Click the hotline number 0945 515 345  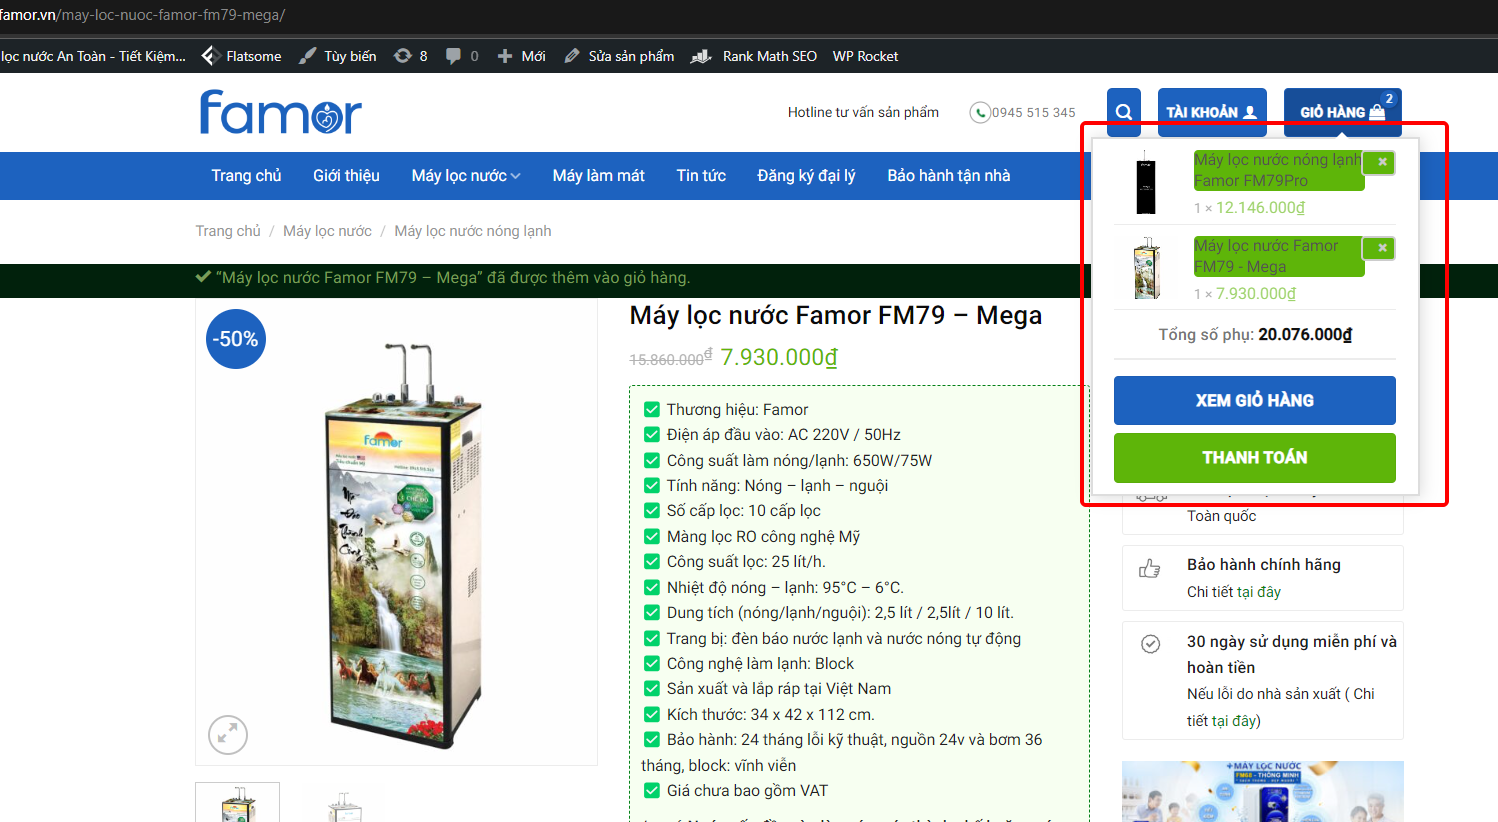click(x=1034, y=113)
